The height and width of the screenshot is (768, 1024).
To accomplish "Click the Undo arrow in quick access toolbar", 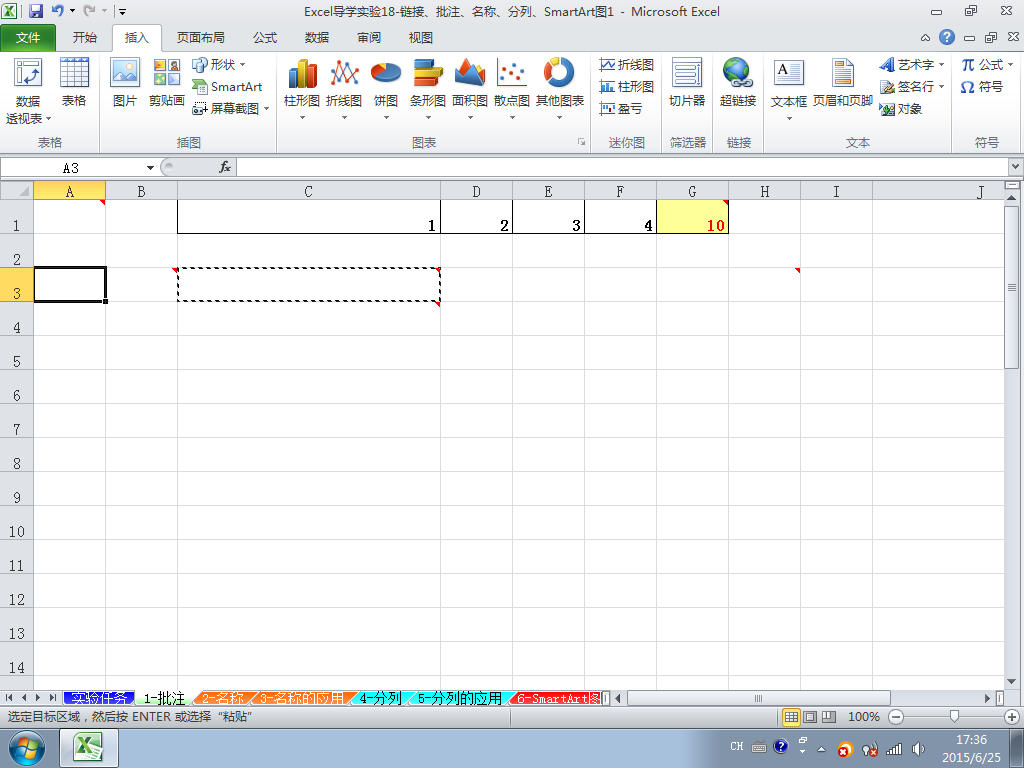I will [x=57, y=11].
